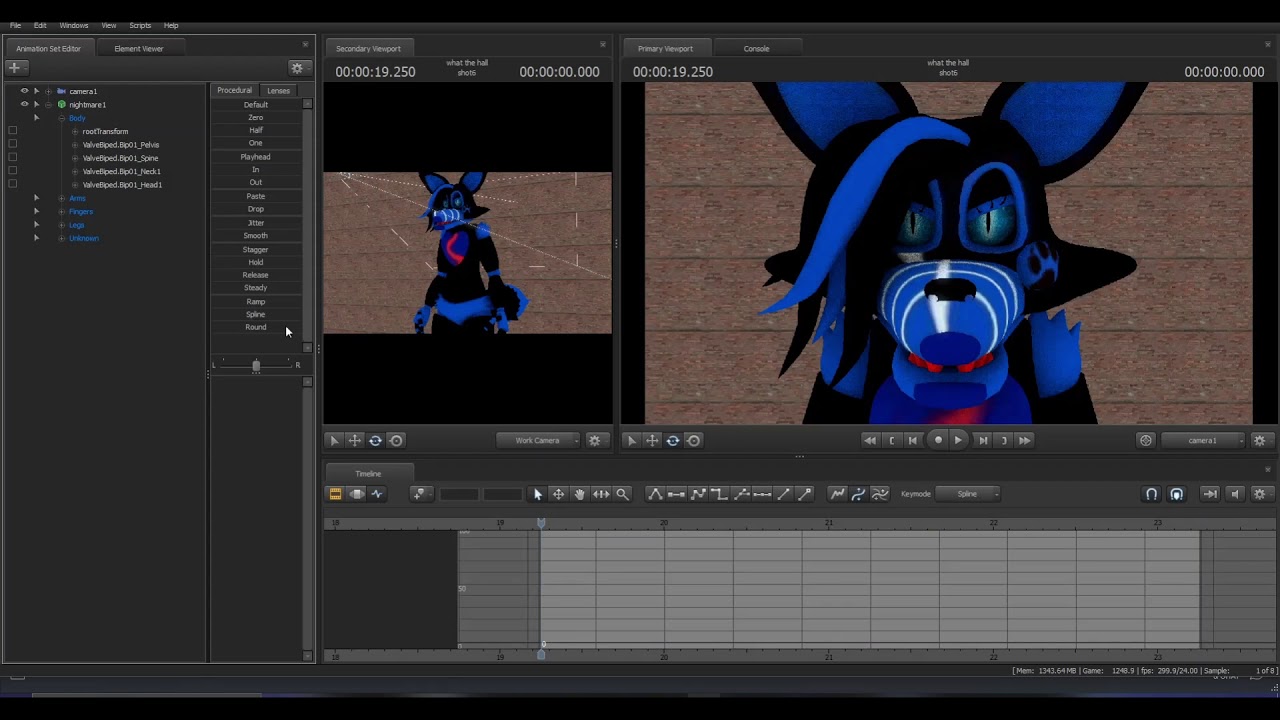Click the mute speaker icon in timeline

1235,494
